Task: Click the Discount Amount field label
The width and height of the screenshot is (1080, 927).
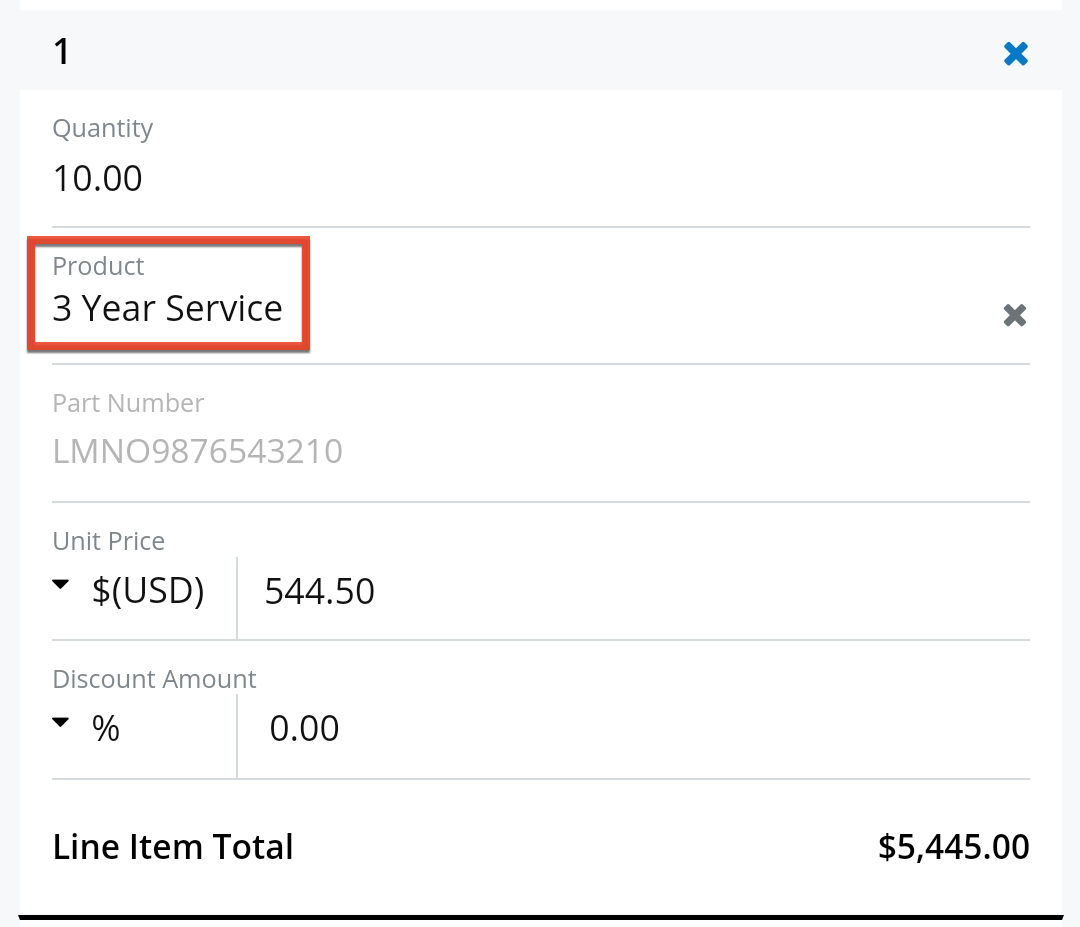Action: pyautogui.click(x=154, y=679)
